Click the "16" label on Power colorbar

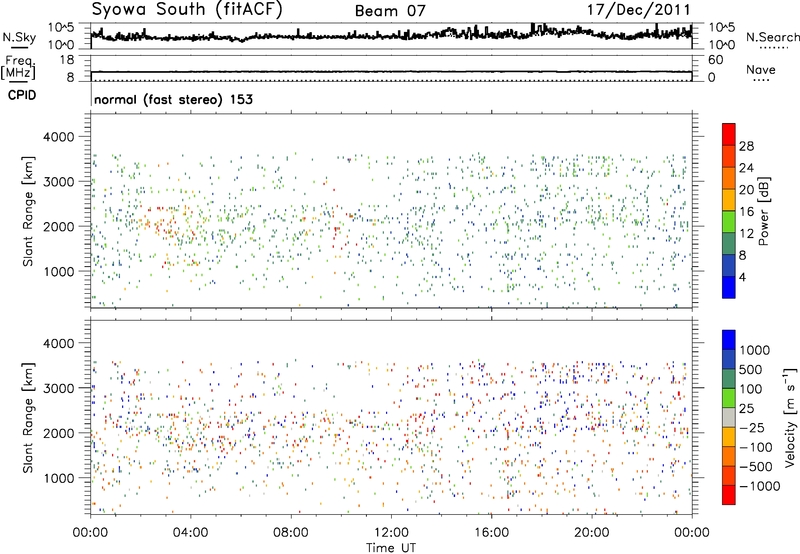tap(746, 212)
